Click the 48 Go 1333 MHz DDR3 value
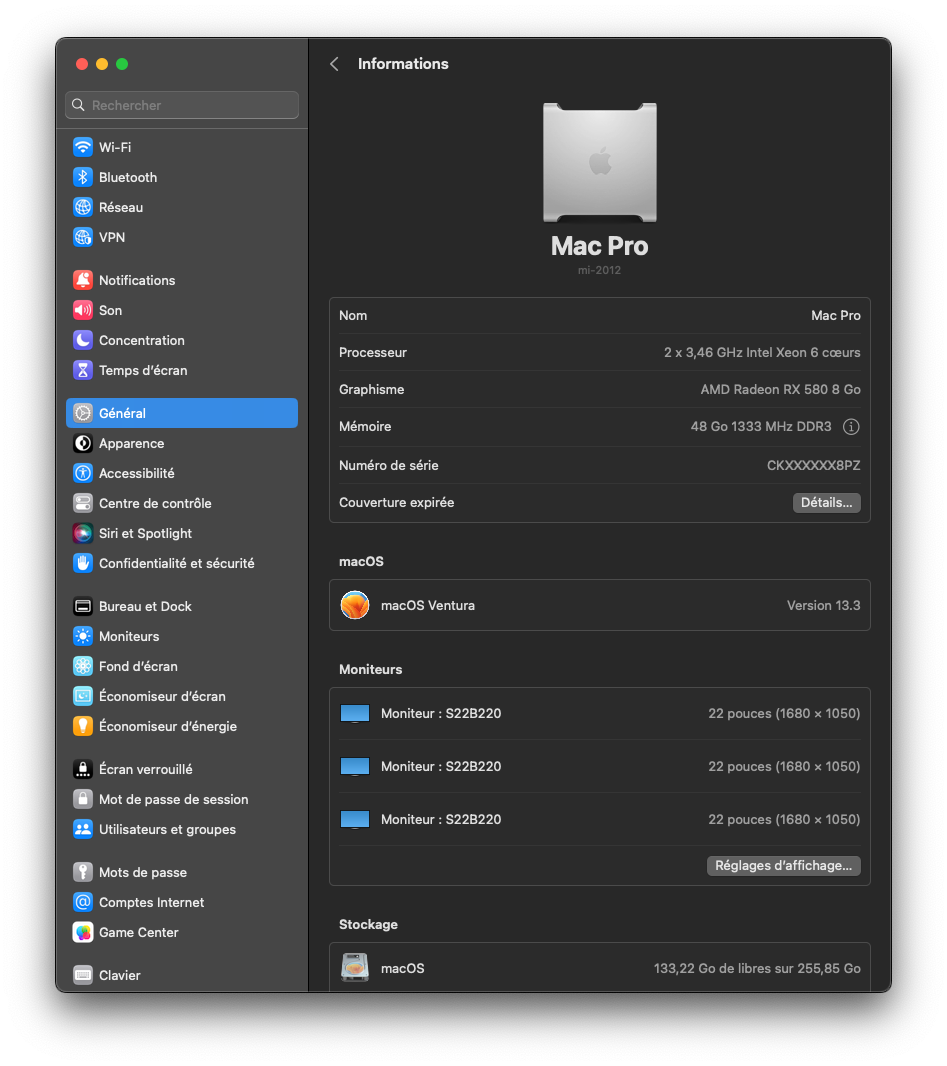 (x=761, y=426)
